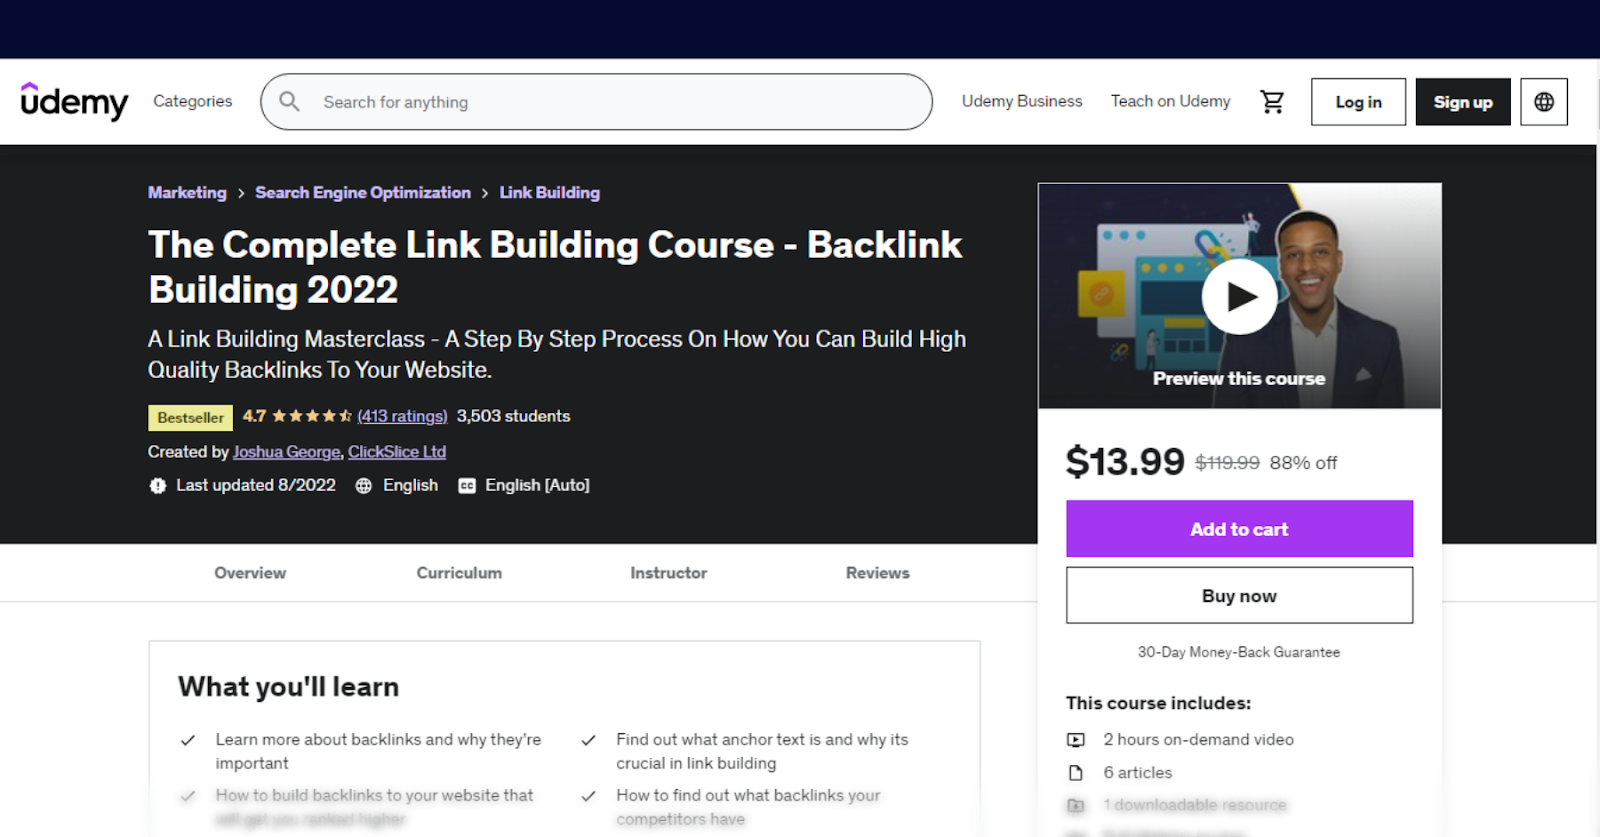Go to Link Building breadcrumb

tap(550, 192)
